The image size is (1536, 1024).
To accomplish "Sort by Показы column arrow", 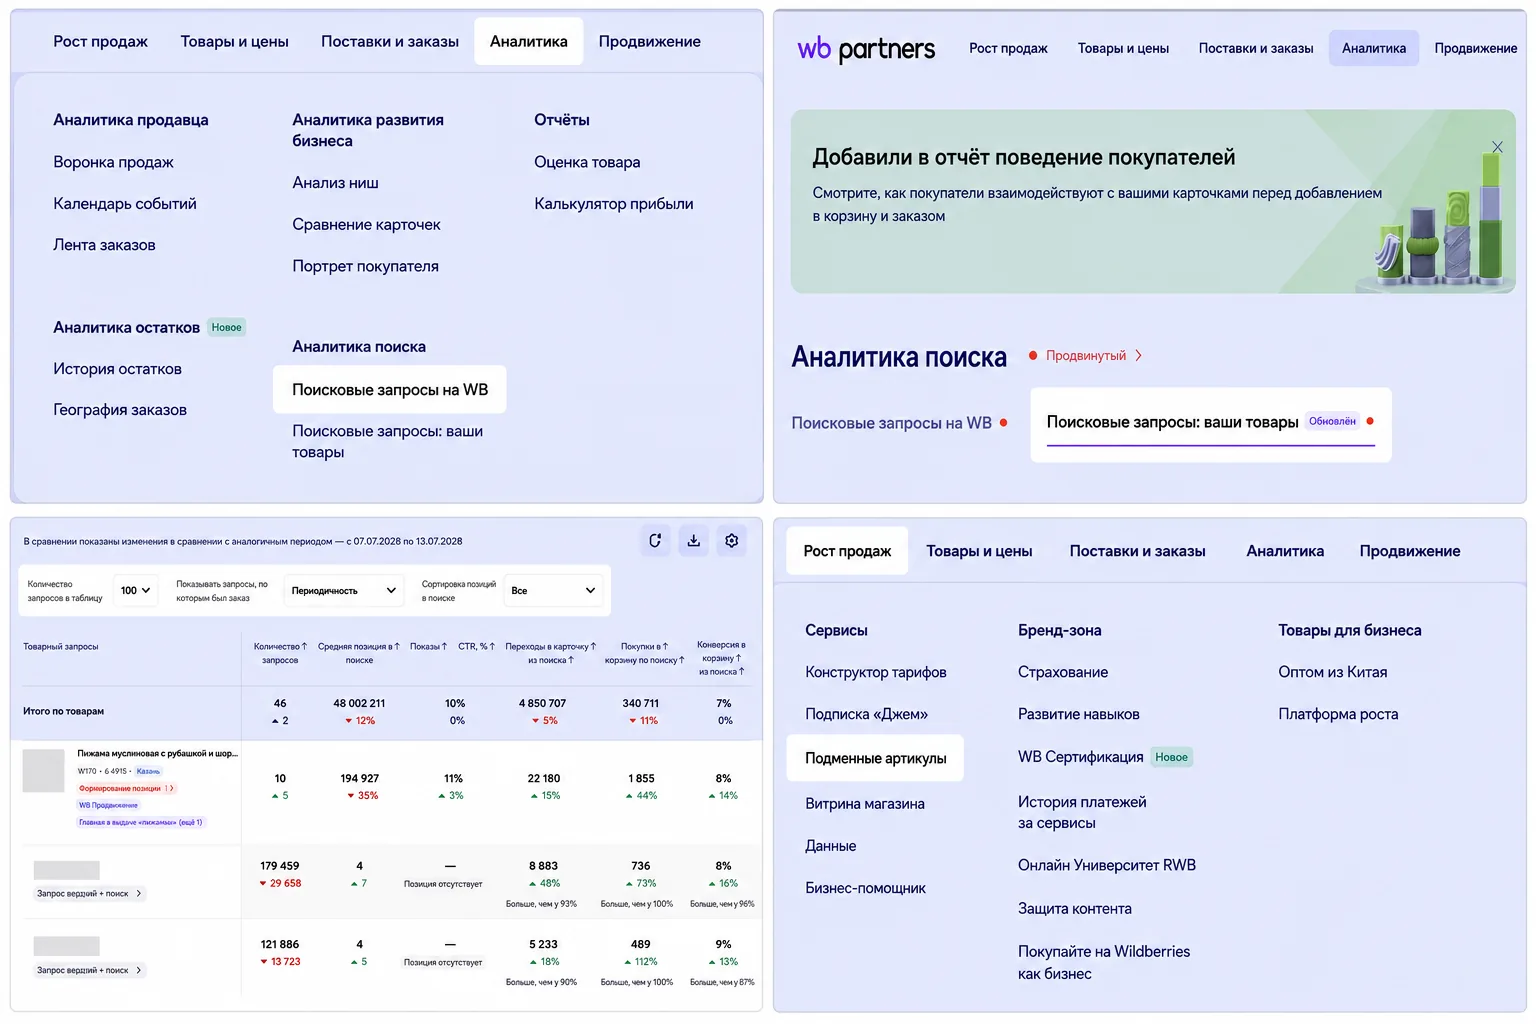I will (x=444, y=647).
